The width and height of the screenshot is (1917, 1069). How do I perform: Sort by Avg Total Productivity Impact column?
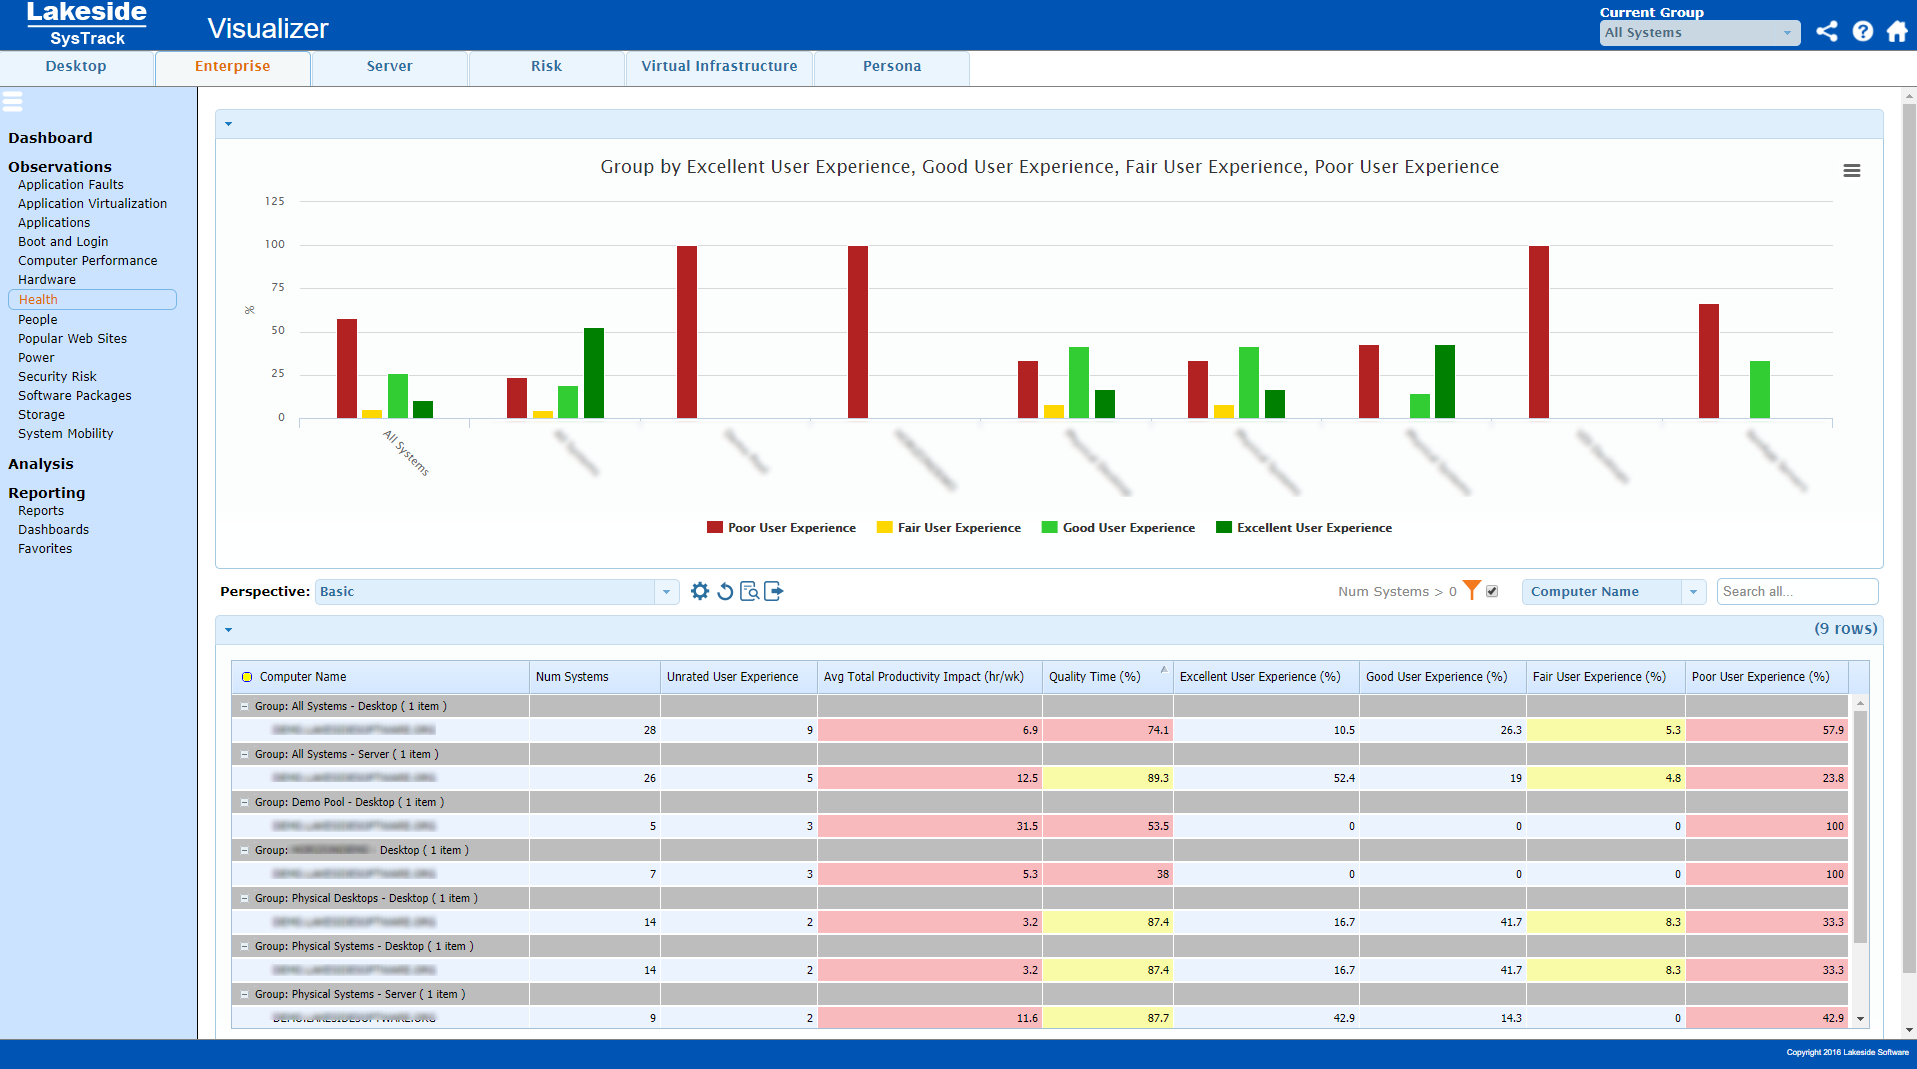click(929, 677)
